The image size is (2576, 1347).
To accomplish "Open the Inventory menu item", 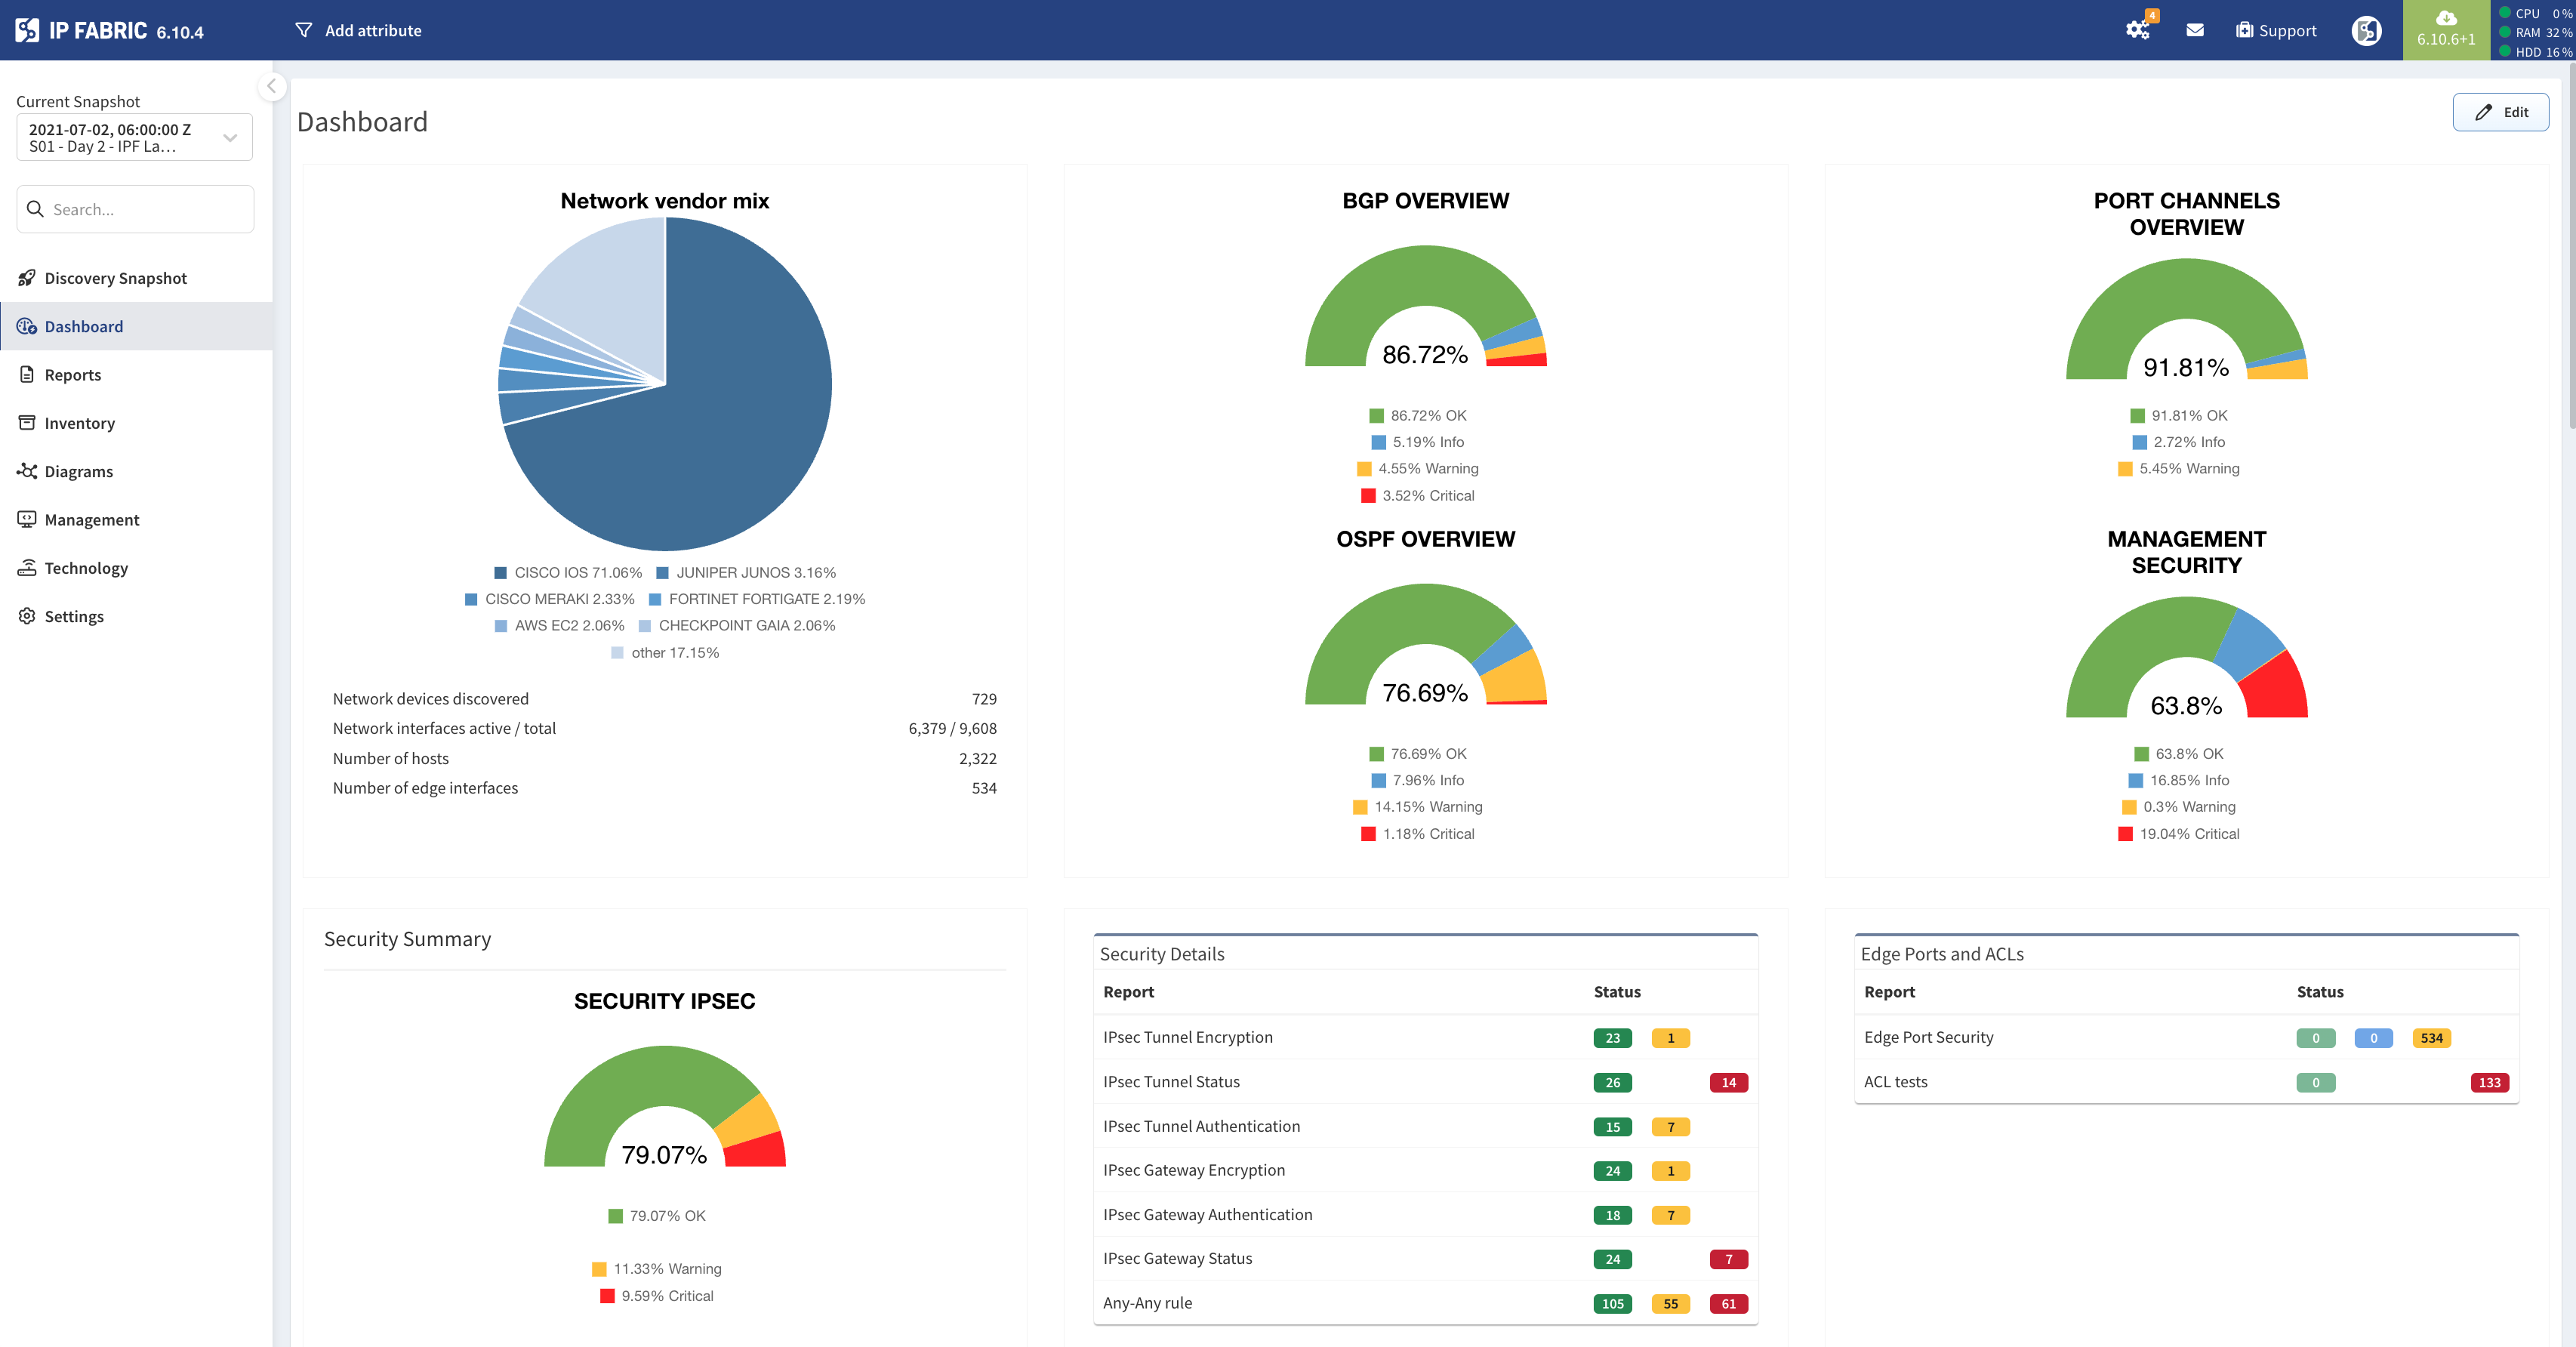I will tap(79, 423).
